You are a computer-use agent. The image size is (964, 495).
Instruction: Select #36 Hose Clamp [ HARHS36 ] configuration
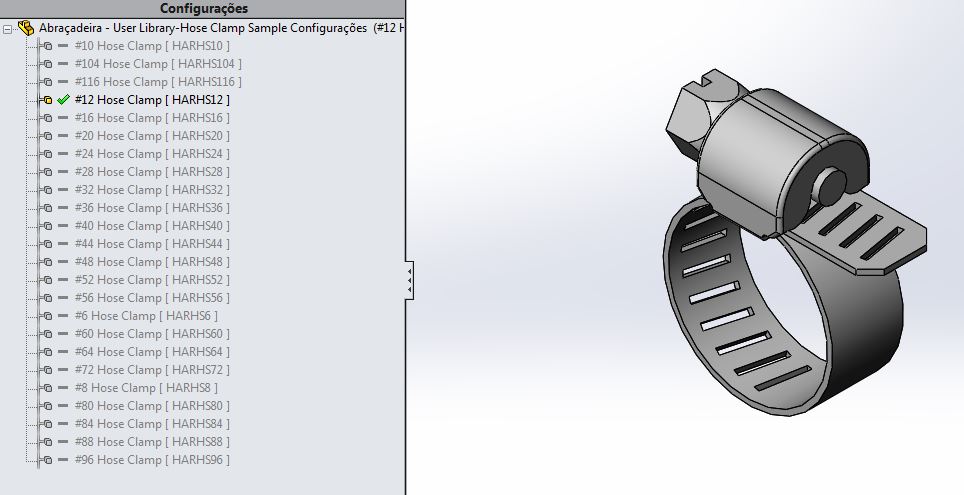(152, 207)
